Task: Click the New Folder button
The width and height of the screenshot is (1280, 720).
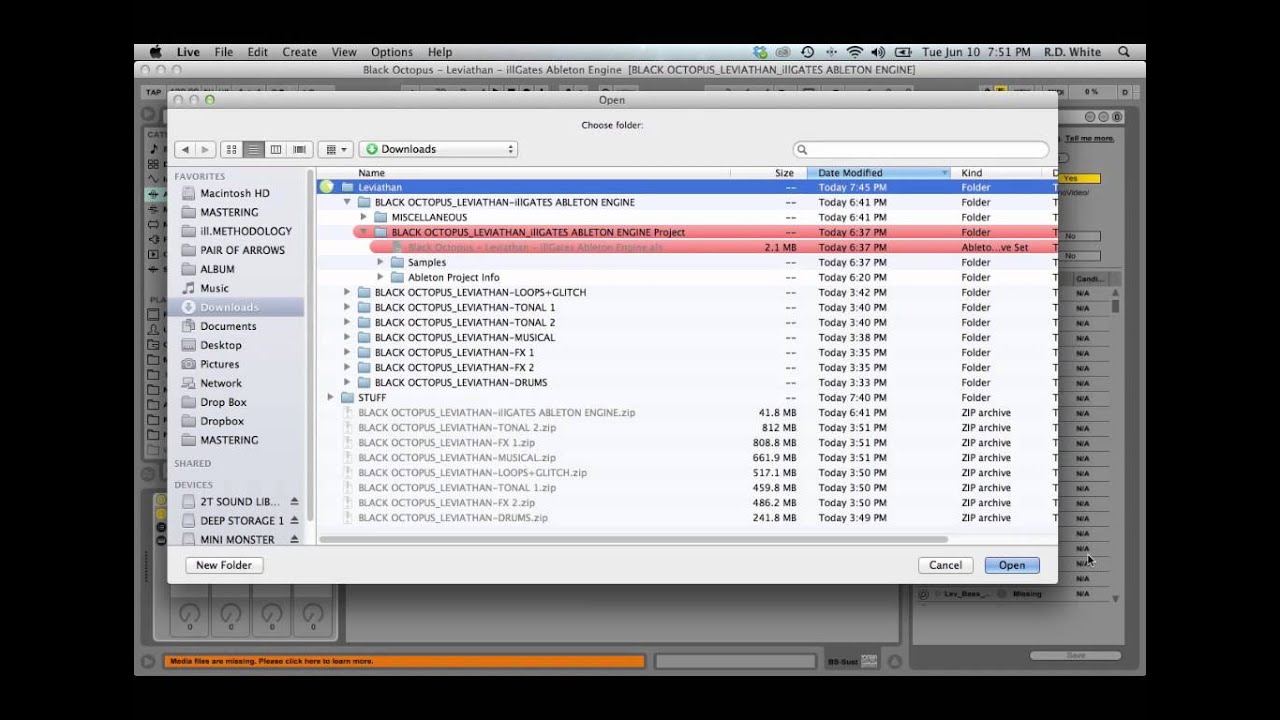Action: coord(224,565)
